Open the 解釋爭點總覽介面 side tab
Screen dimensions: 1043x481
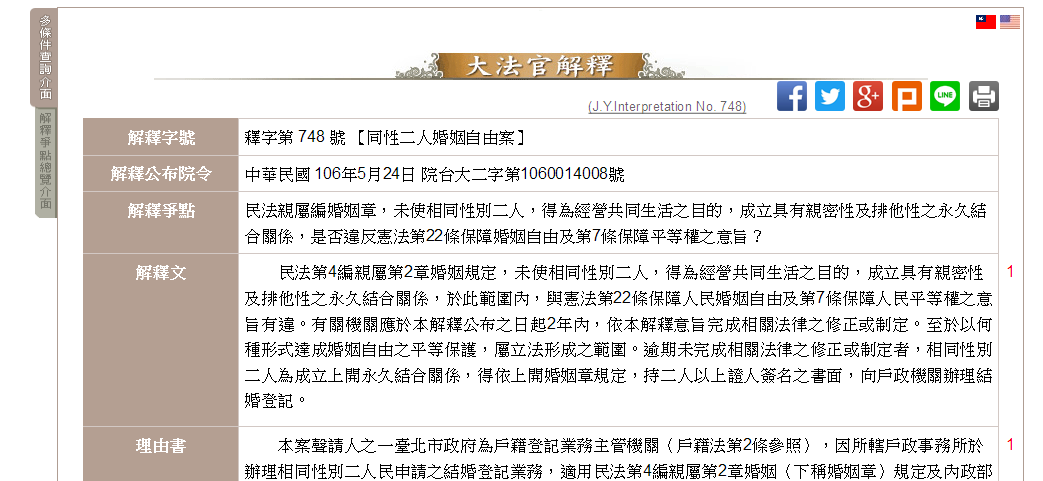coord(45,162)
